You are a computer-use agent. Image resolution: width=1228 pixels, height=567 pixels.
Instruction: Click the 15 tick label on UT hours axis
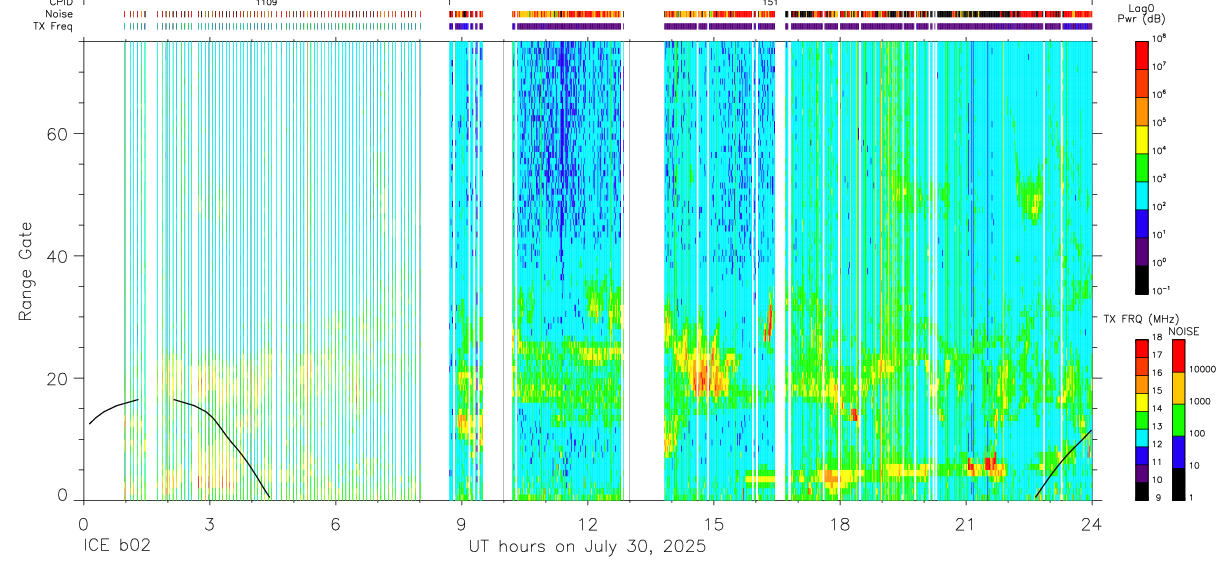coord(714,524)
